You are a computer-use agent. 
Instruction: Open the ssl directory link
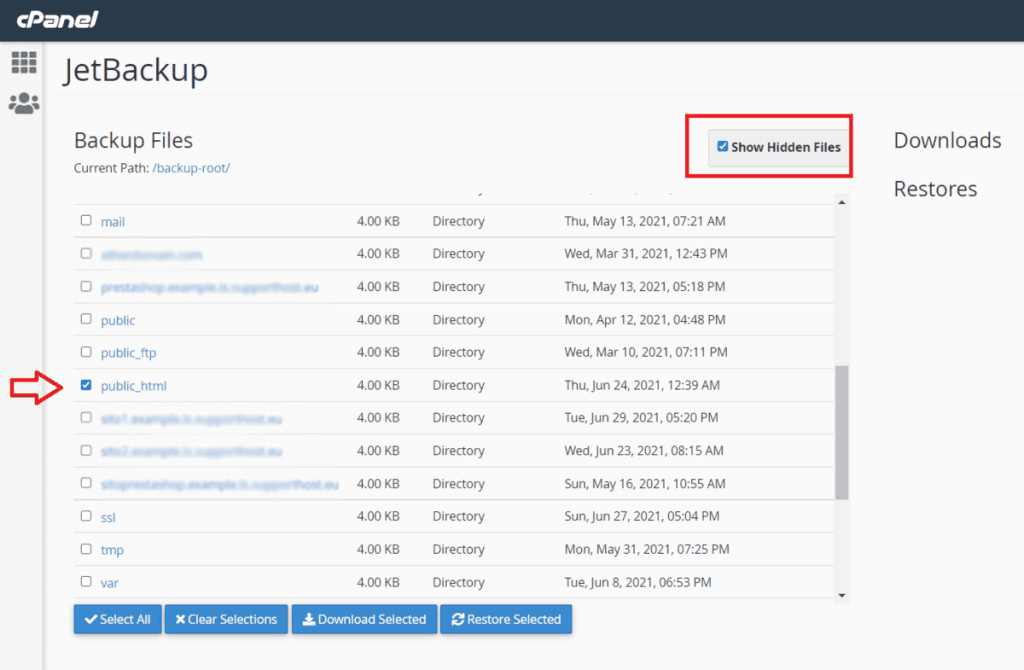click(108, 517)
